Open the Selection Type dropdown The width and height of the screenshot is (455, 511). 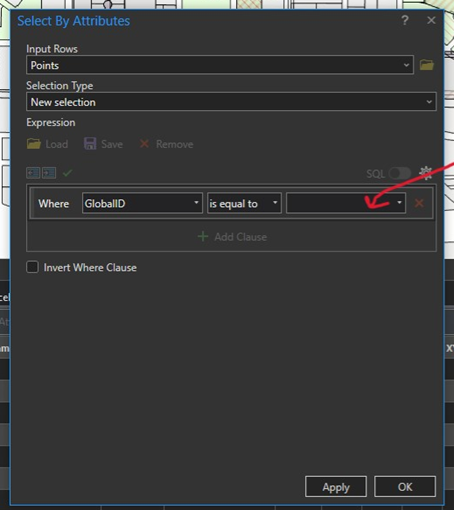[x=231, y=102]
